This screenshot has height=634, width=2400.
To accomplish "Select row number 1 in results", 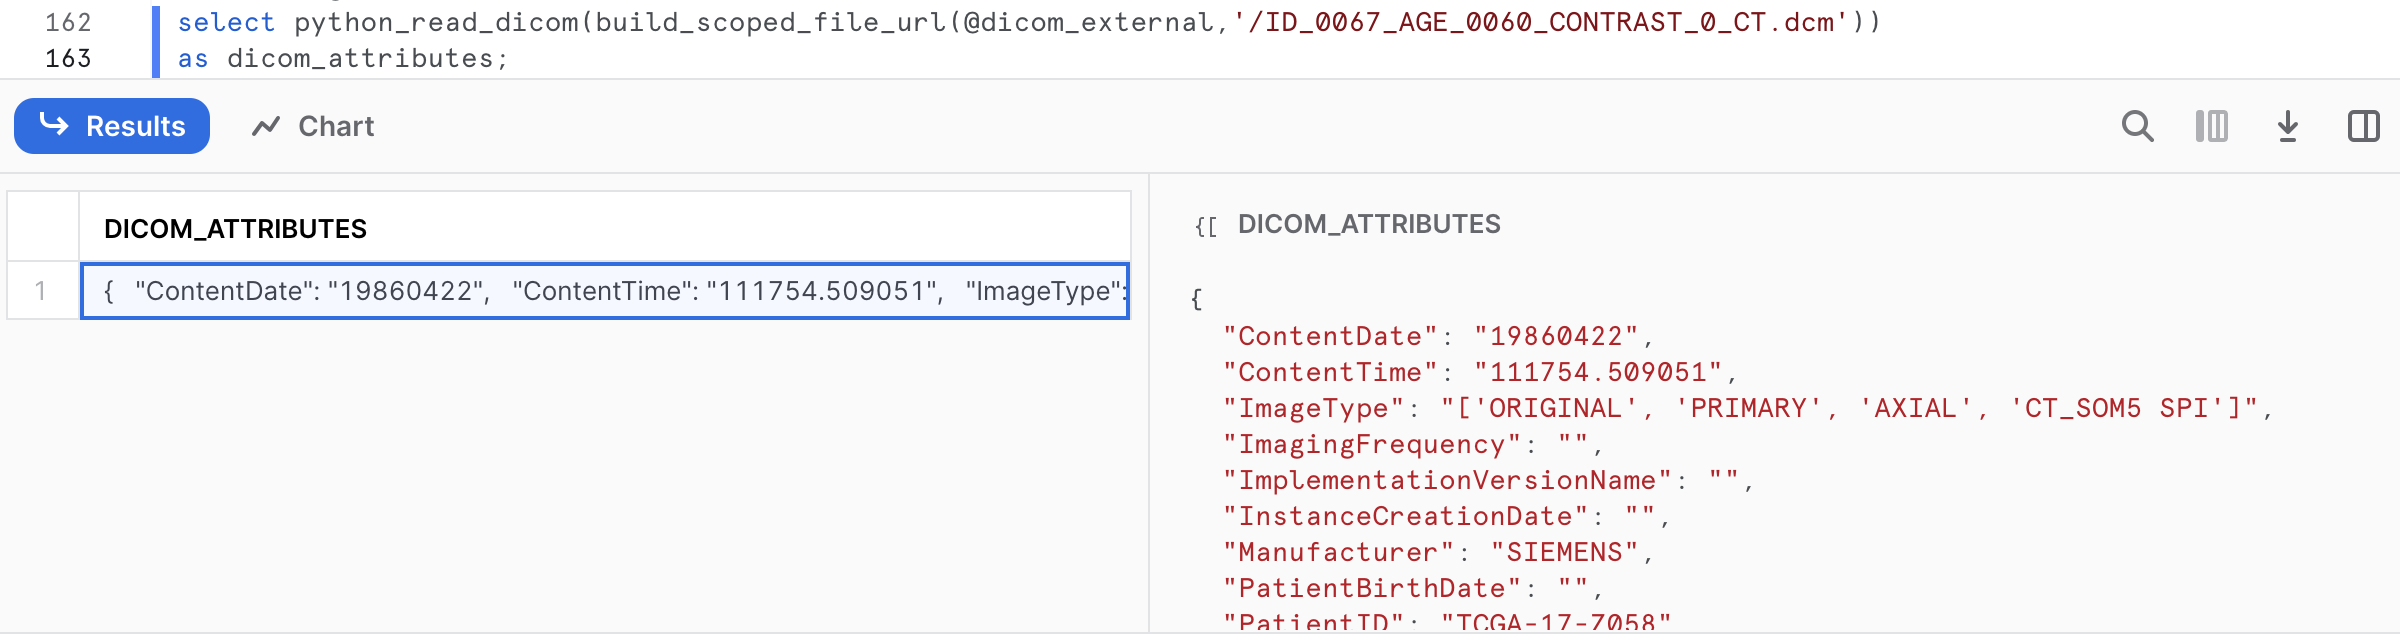I will (x=41, y=291).
